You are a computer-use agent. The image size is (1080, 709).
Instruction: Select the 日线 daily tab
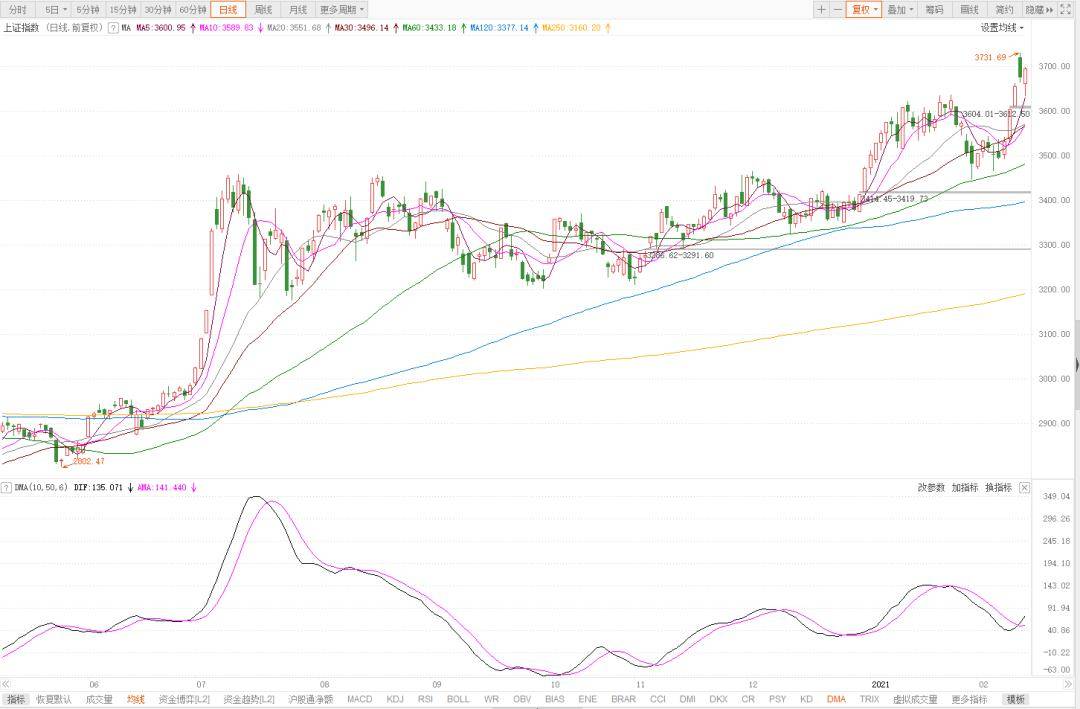228,10
